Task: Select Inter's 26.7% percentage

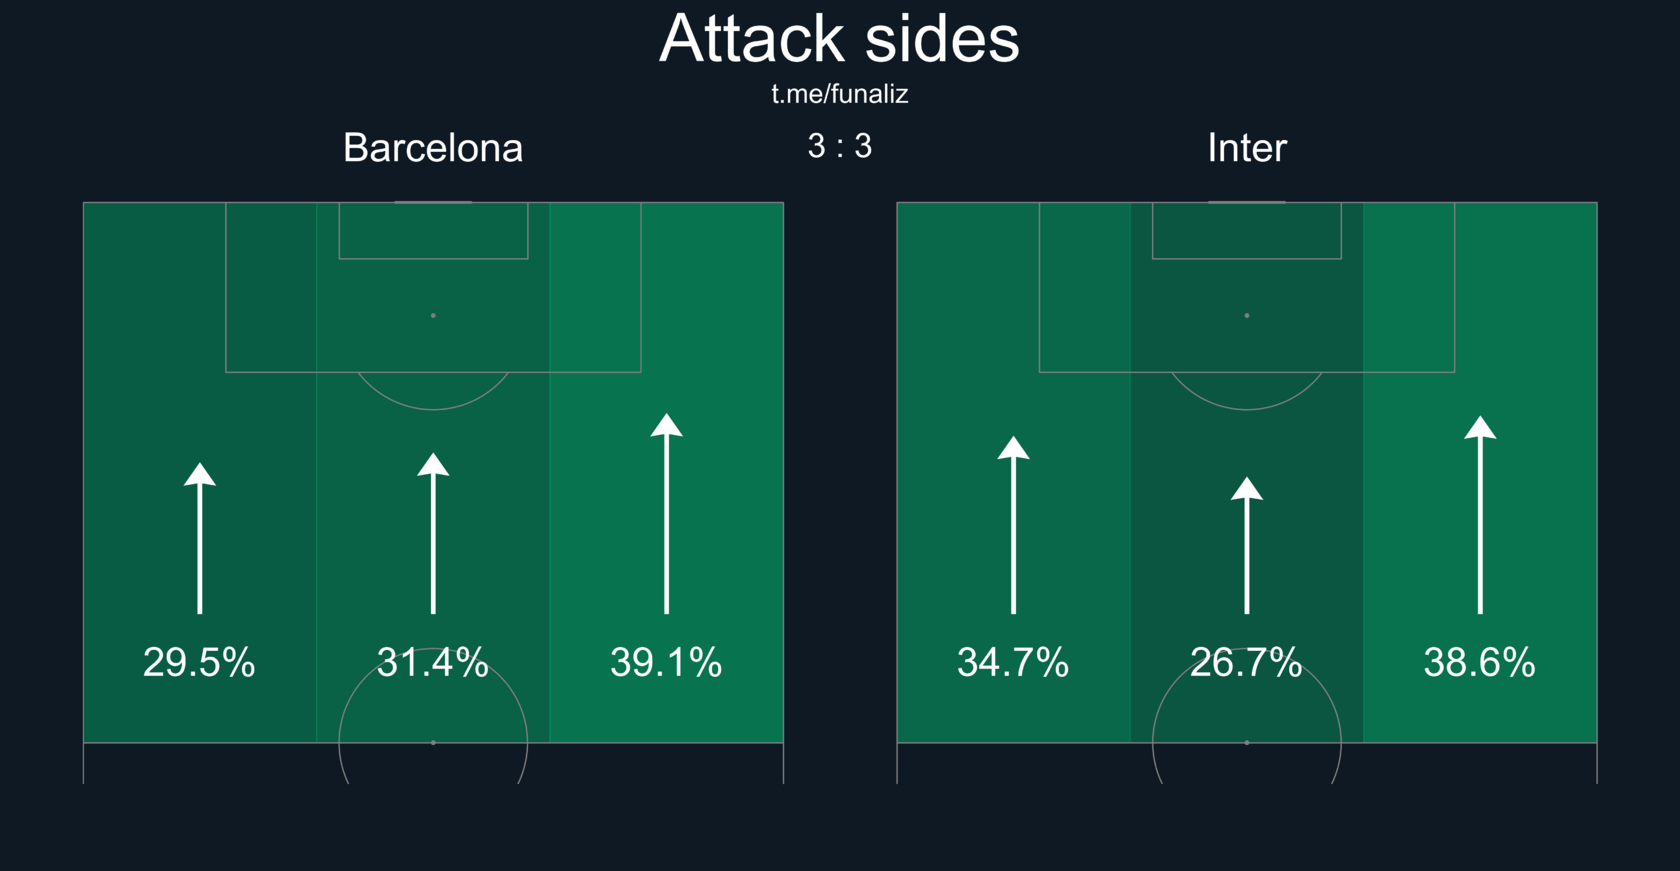Action: [1246, 662]
